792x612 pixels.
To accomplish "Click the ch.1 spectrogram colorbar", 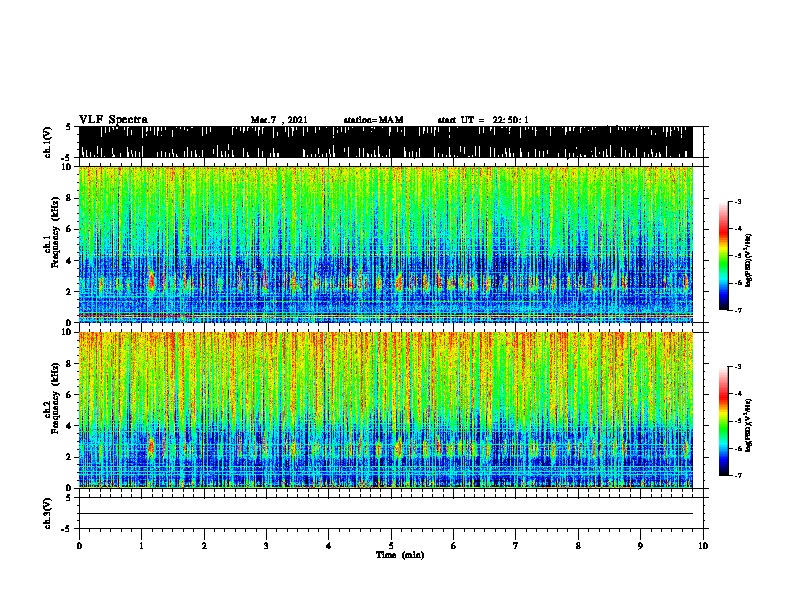I will click(x=723, y=256).
